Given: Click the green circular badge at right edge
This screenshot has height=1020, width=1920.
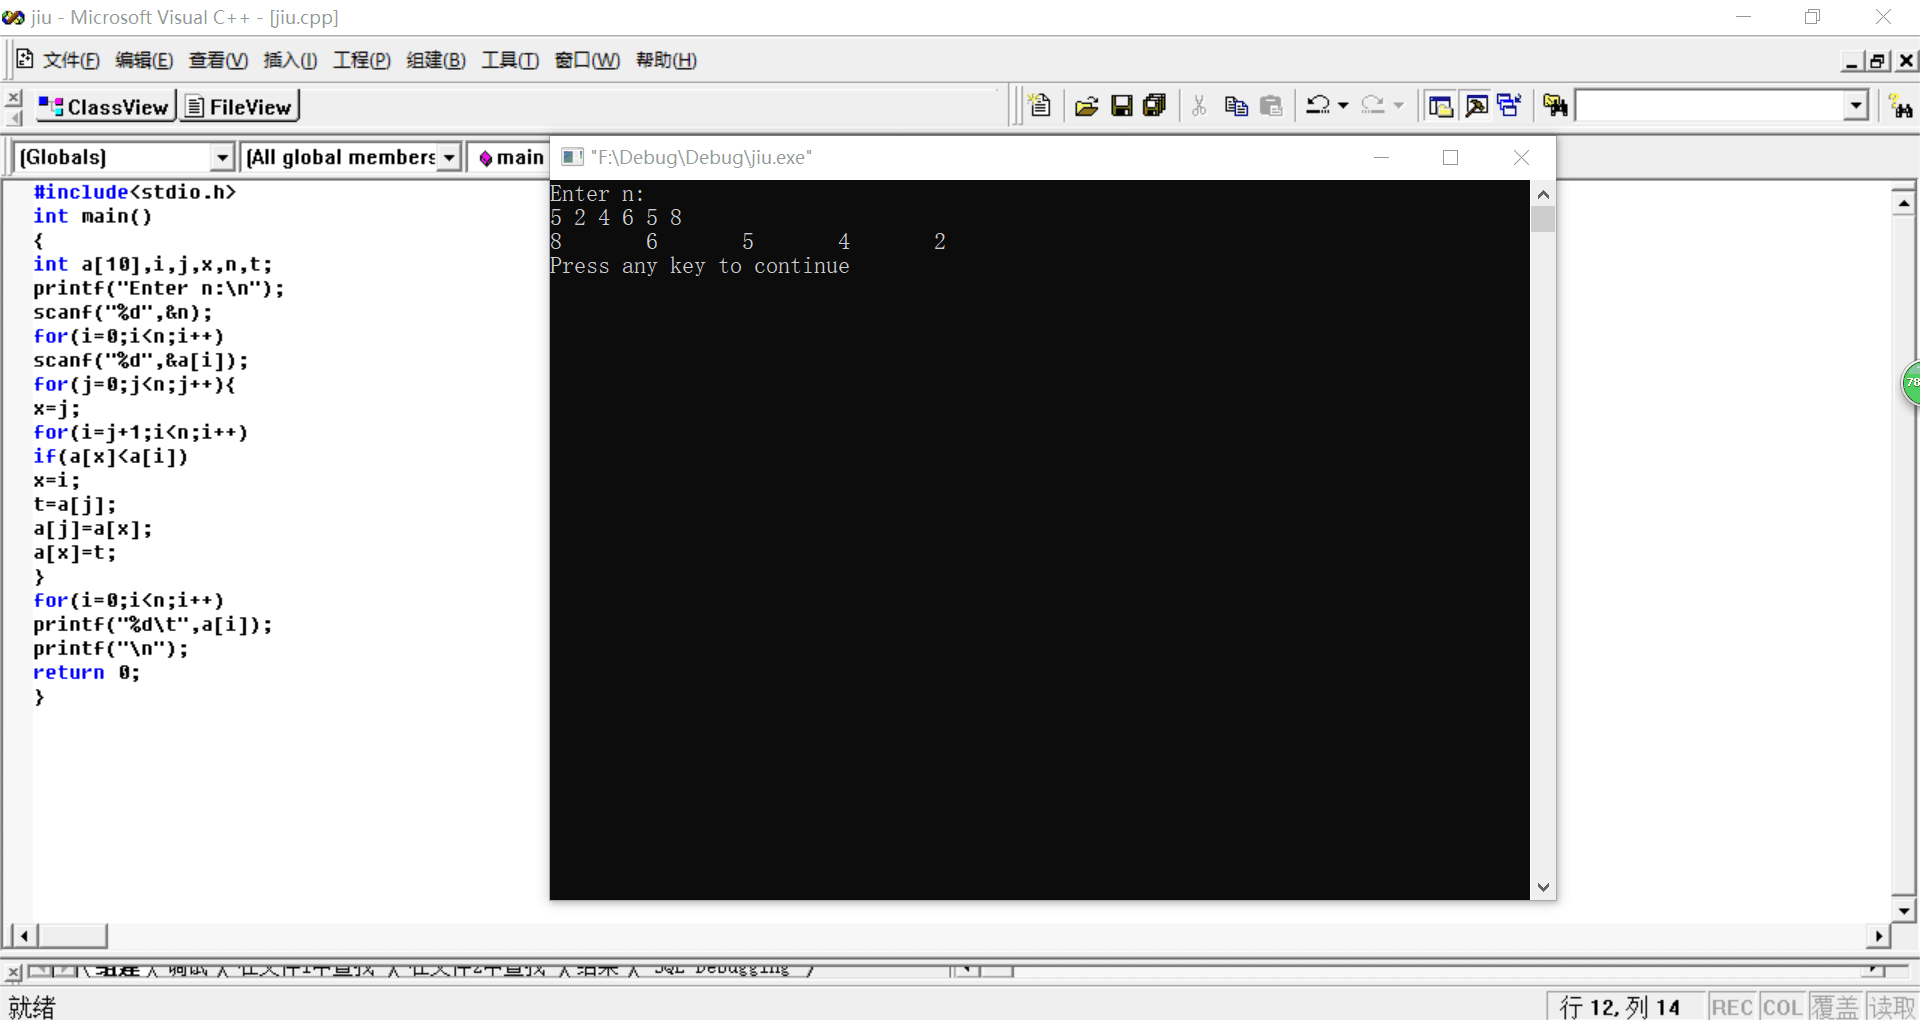Looking at the screenshot, I should click(x=1911, y=382).
